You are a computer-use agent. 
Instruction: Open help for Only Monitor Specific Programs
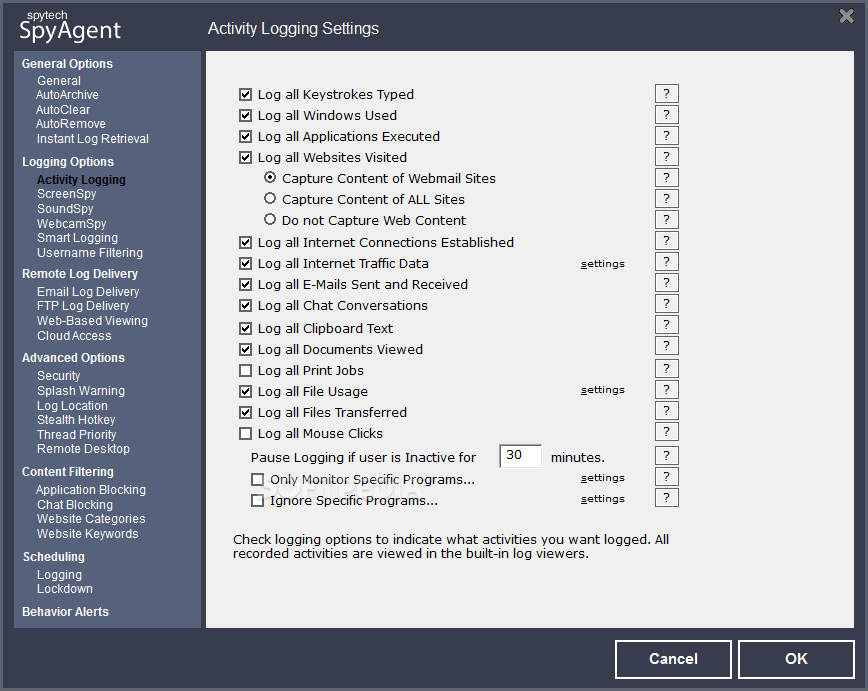tap(666, 477)
